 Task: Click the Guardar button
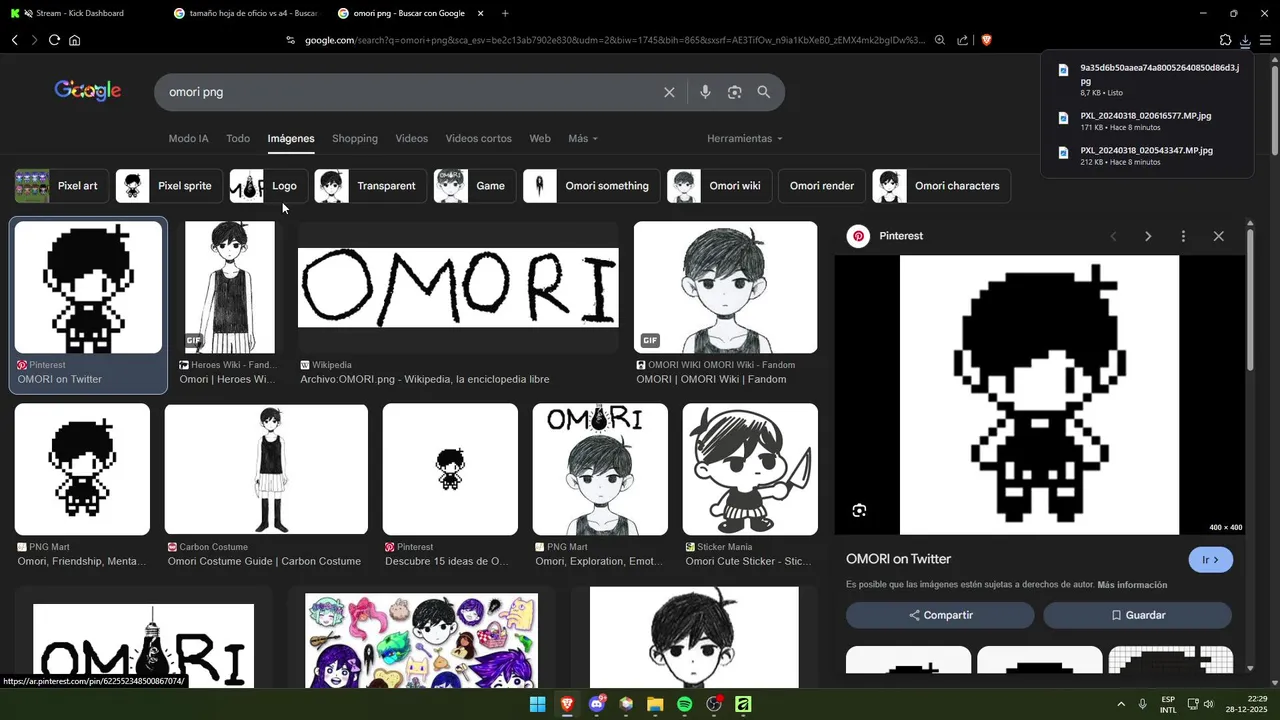[x=1137, y=615]
